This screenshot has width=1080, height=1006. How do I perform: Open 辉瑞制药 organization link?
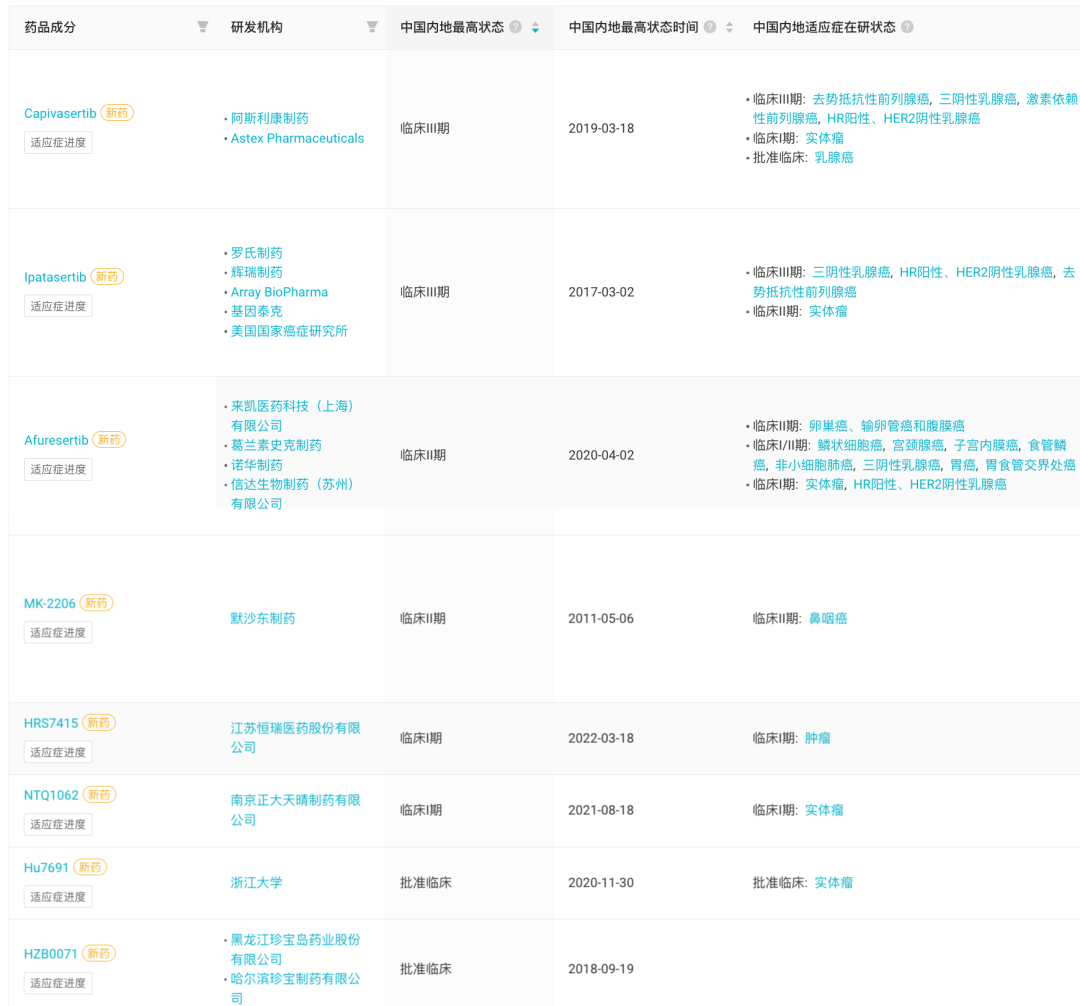[256, 273]
